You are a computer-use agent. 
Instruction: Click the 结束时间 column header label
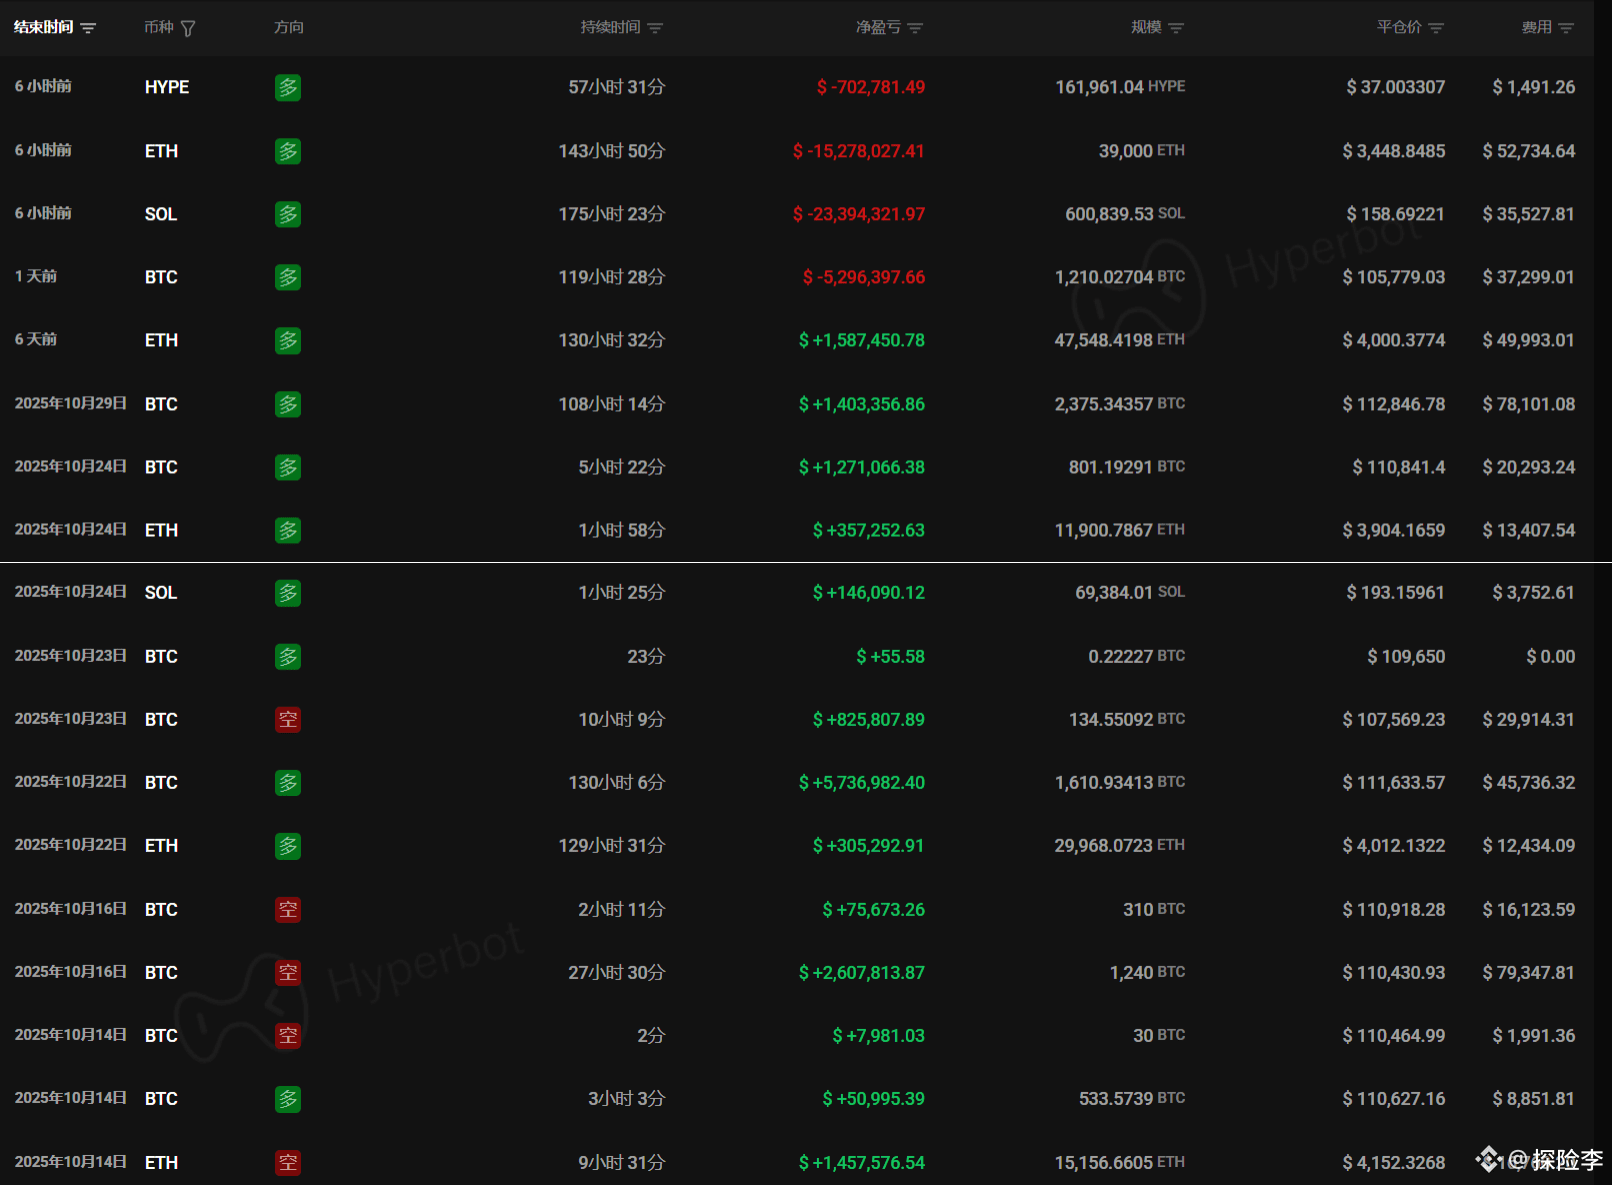tap(44, 27)
